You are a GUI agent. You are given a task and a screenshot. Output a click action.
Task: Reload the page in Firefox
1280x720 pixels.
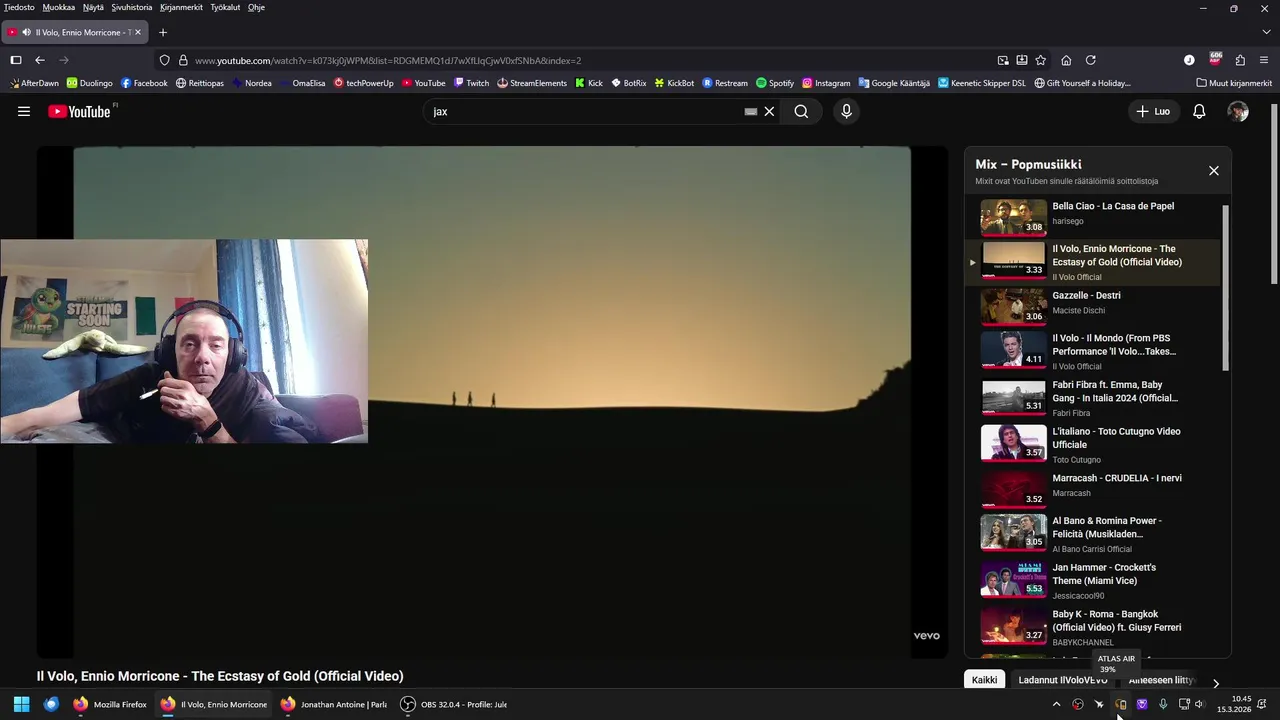point(1091,60)
